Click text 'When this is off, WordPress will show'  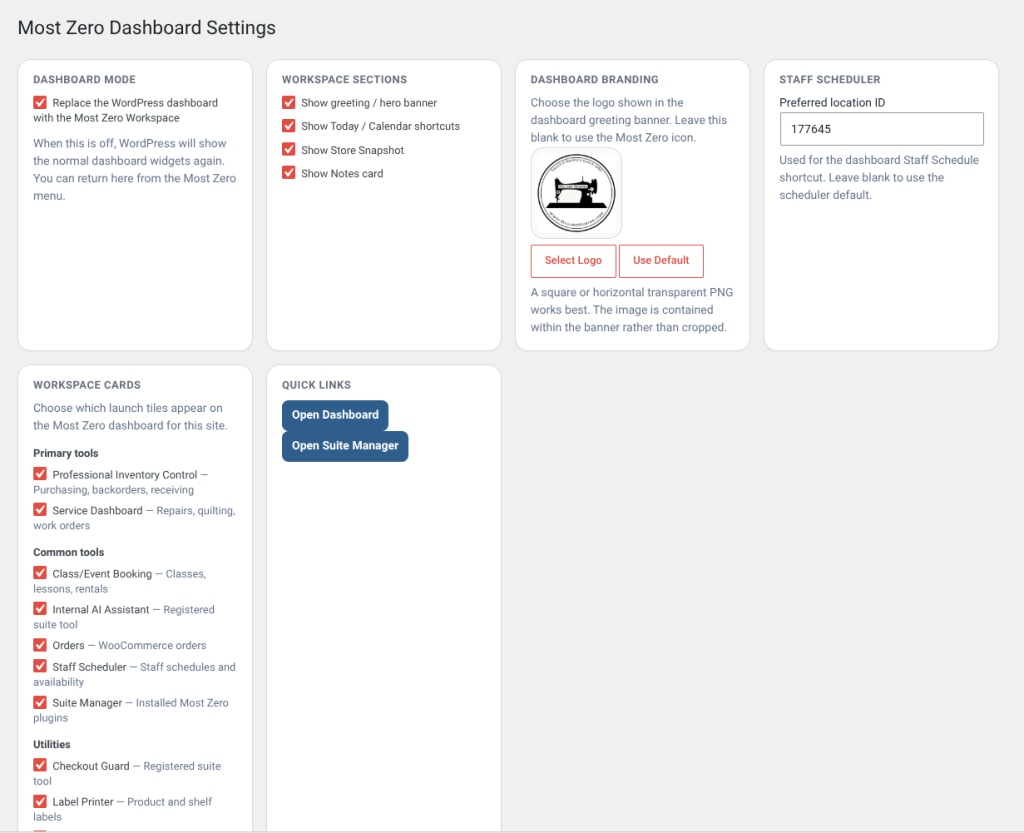[130, 143]
